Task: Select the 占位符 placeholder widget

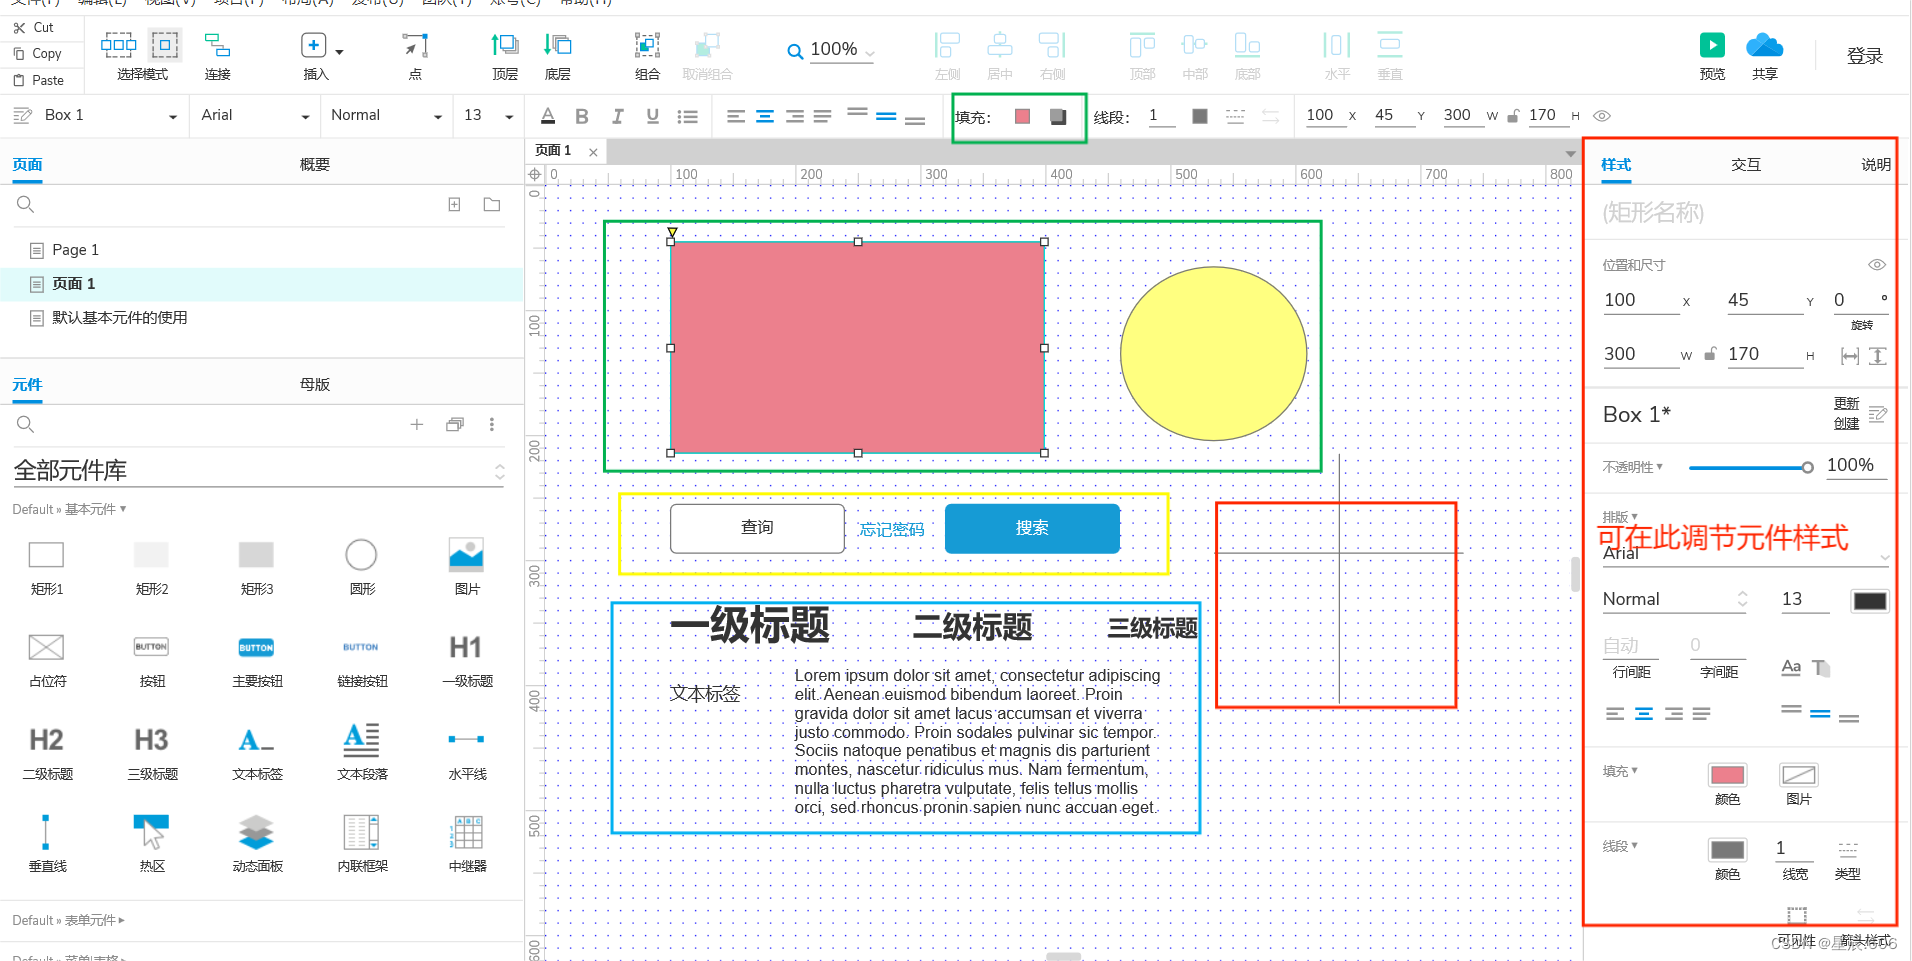Action: (46, 660)
